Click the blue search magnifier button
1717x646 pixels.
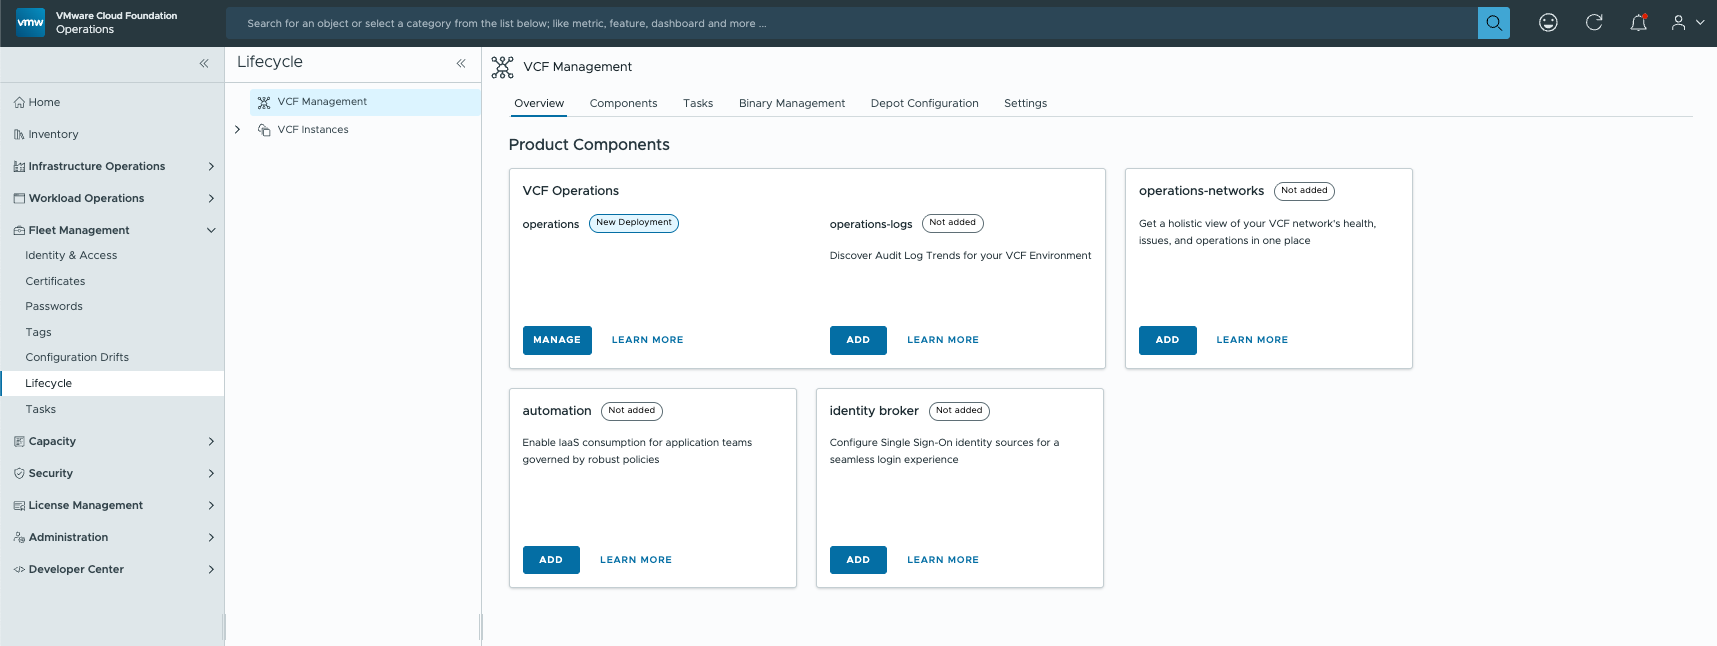point(1493,23)
